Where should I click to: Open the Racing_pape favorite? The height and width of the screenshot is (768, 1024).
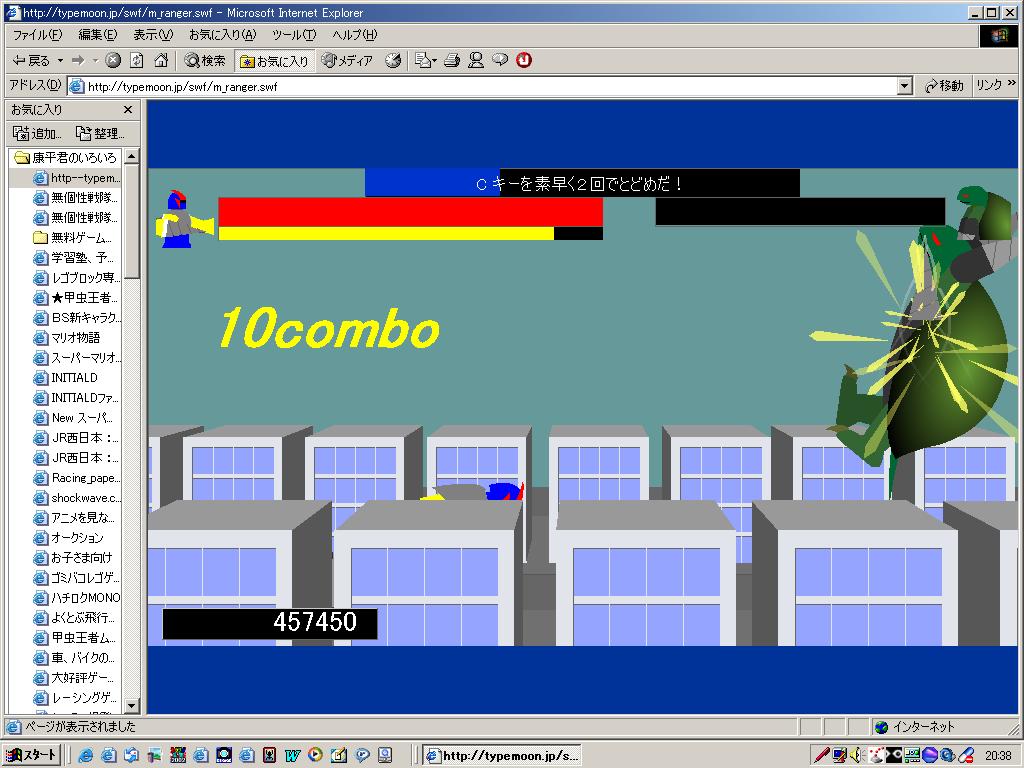76,478
